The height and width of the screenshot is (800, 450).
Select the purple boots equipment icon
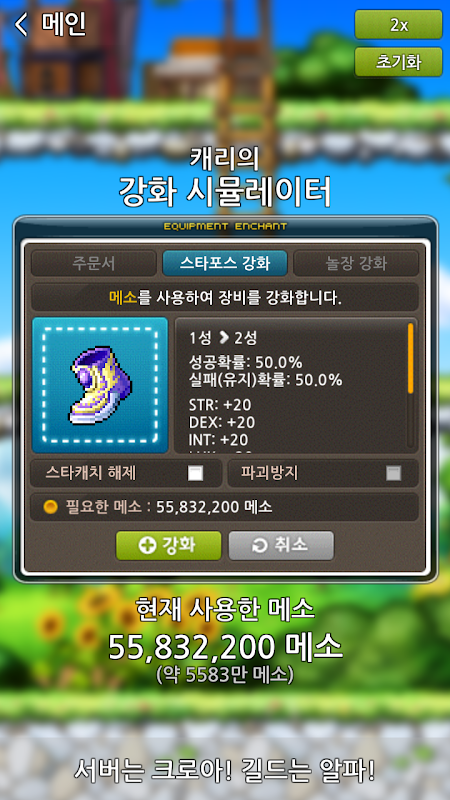(x=100, y=385)
